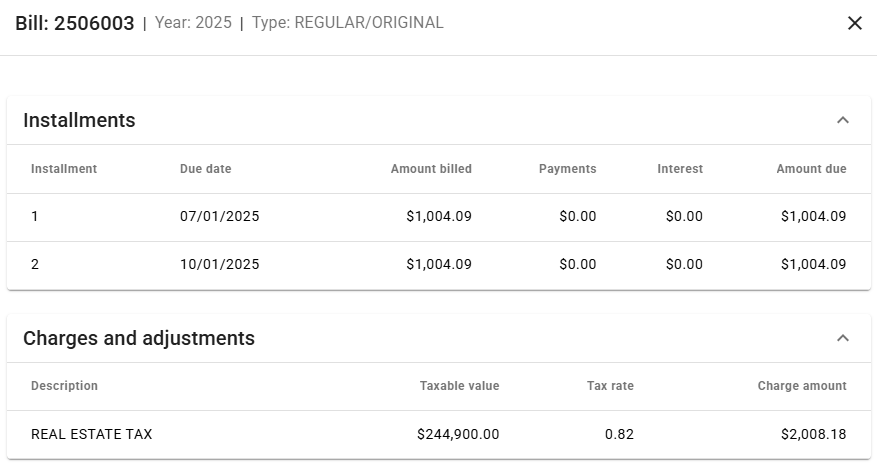
Task: Click the $2,008.18 charge amount cell
Action: pyautogui.click(x=814, y=435)
